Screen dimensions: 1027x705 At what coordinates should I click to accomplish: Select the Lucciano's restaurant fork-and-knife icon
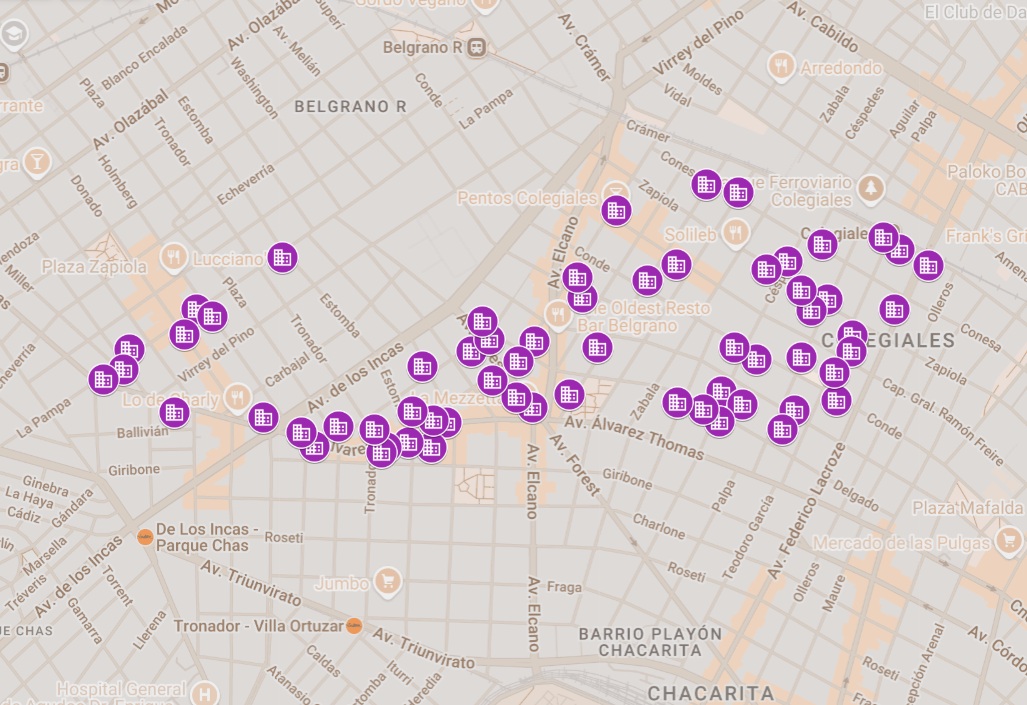point(174,257)
